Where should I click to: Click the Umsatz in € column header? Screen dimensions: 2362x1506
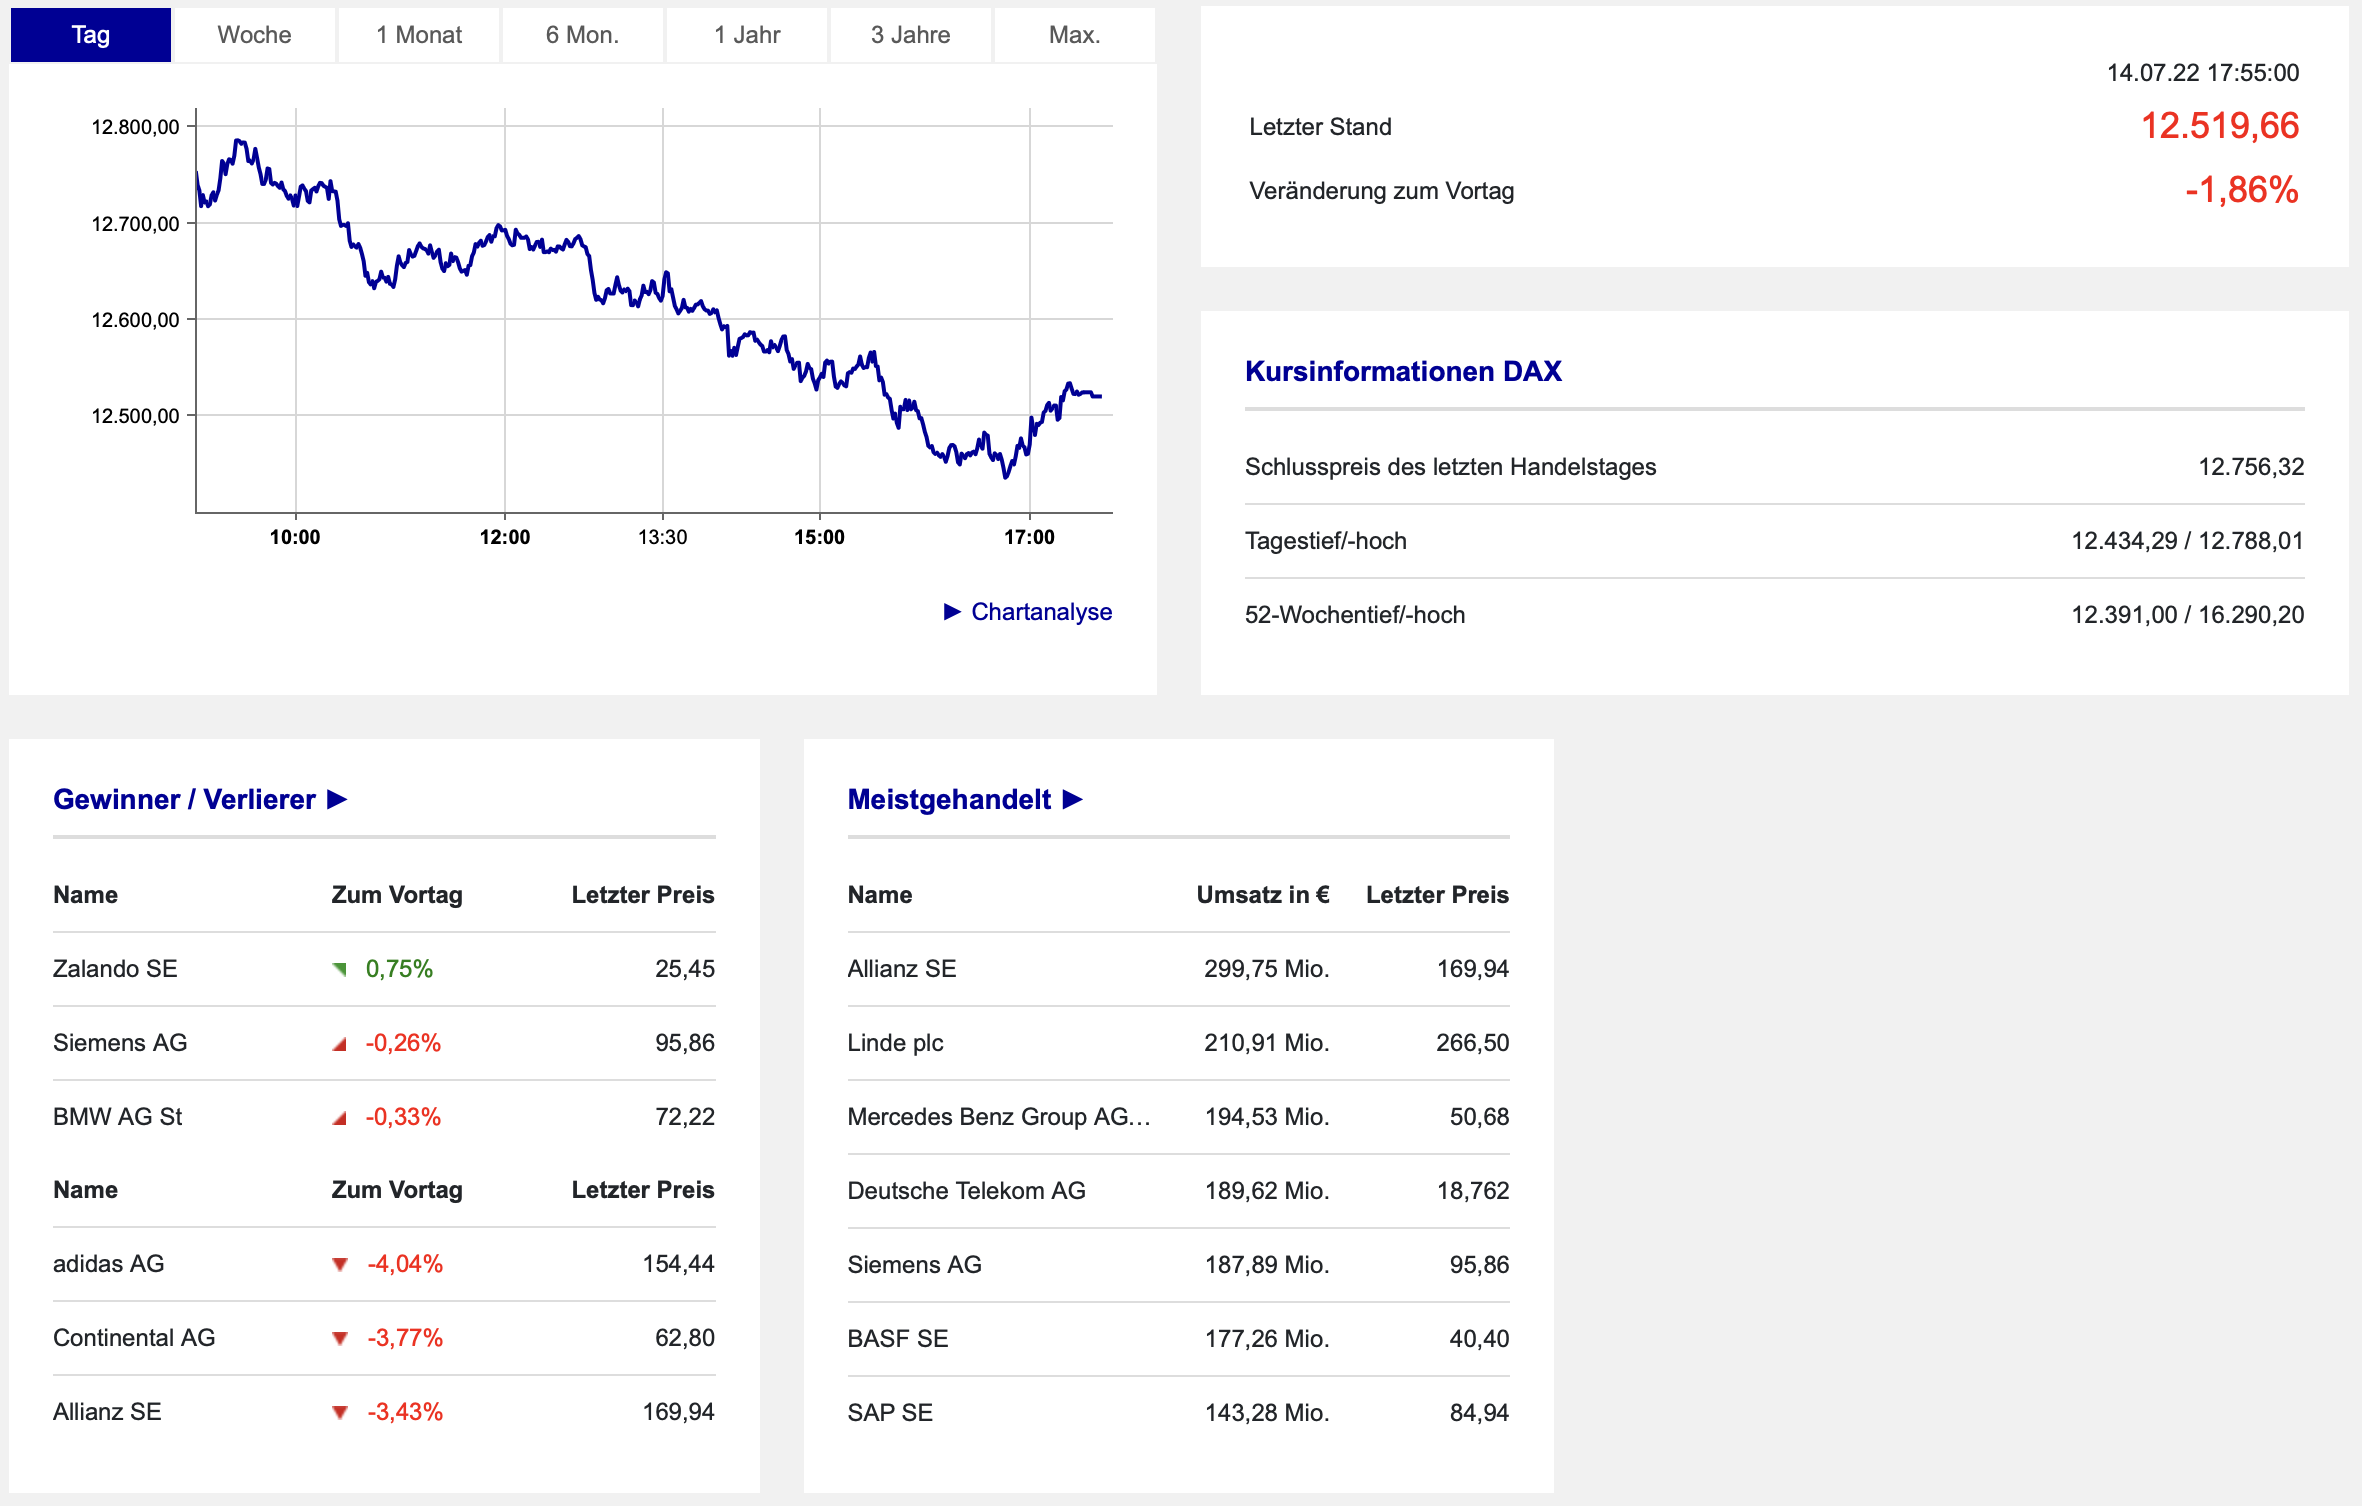1263,895
